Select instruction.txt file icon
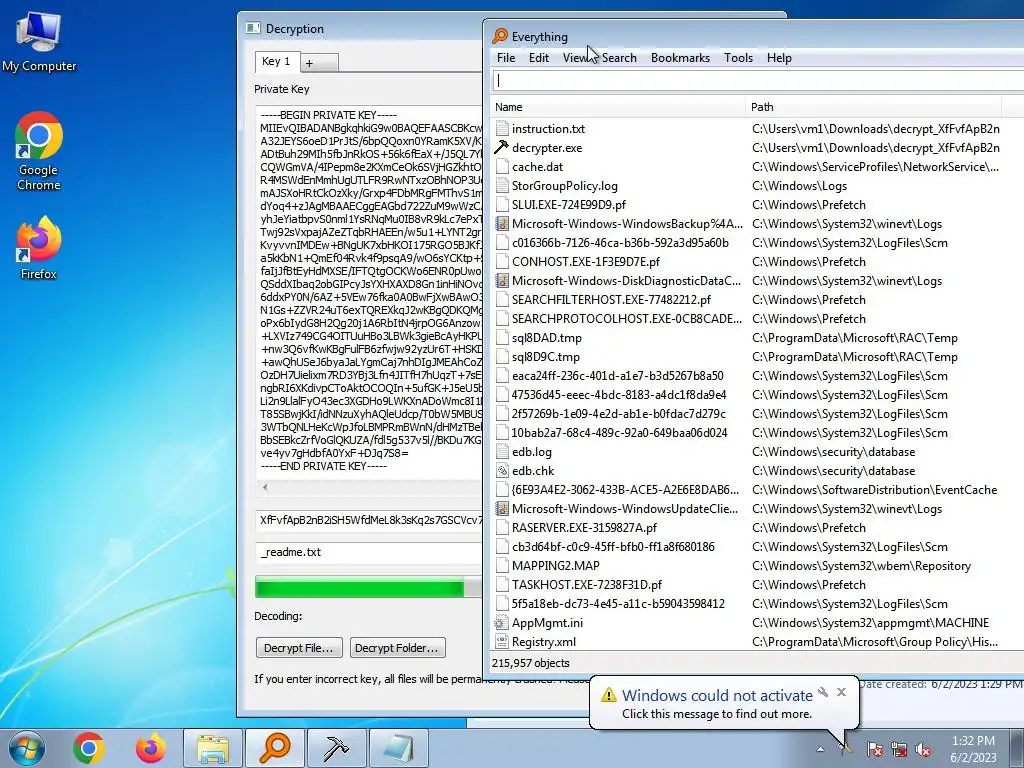The image size is (1024, 768). [x=502, y=129]
